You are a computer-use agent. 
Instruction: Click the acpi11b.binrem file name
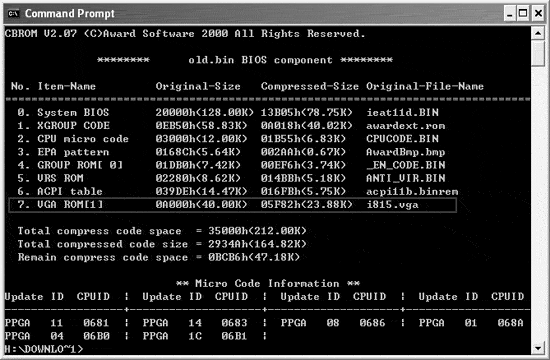[x=412, y=192]
